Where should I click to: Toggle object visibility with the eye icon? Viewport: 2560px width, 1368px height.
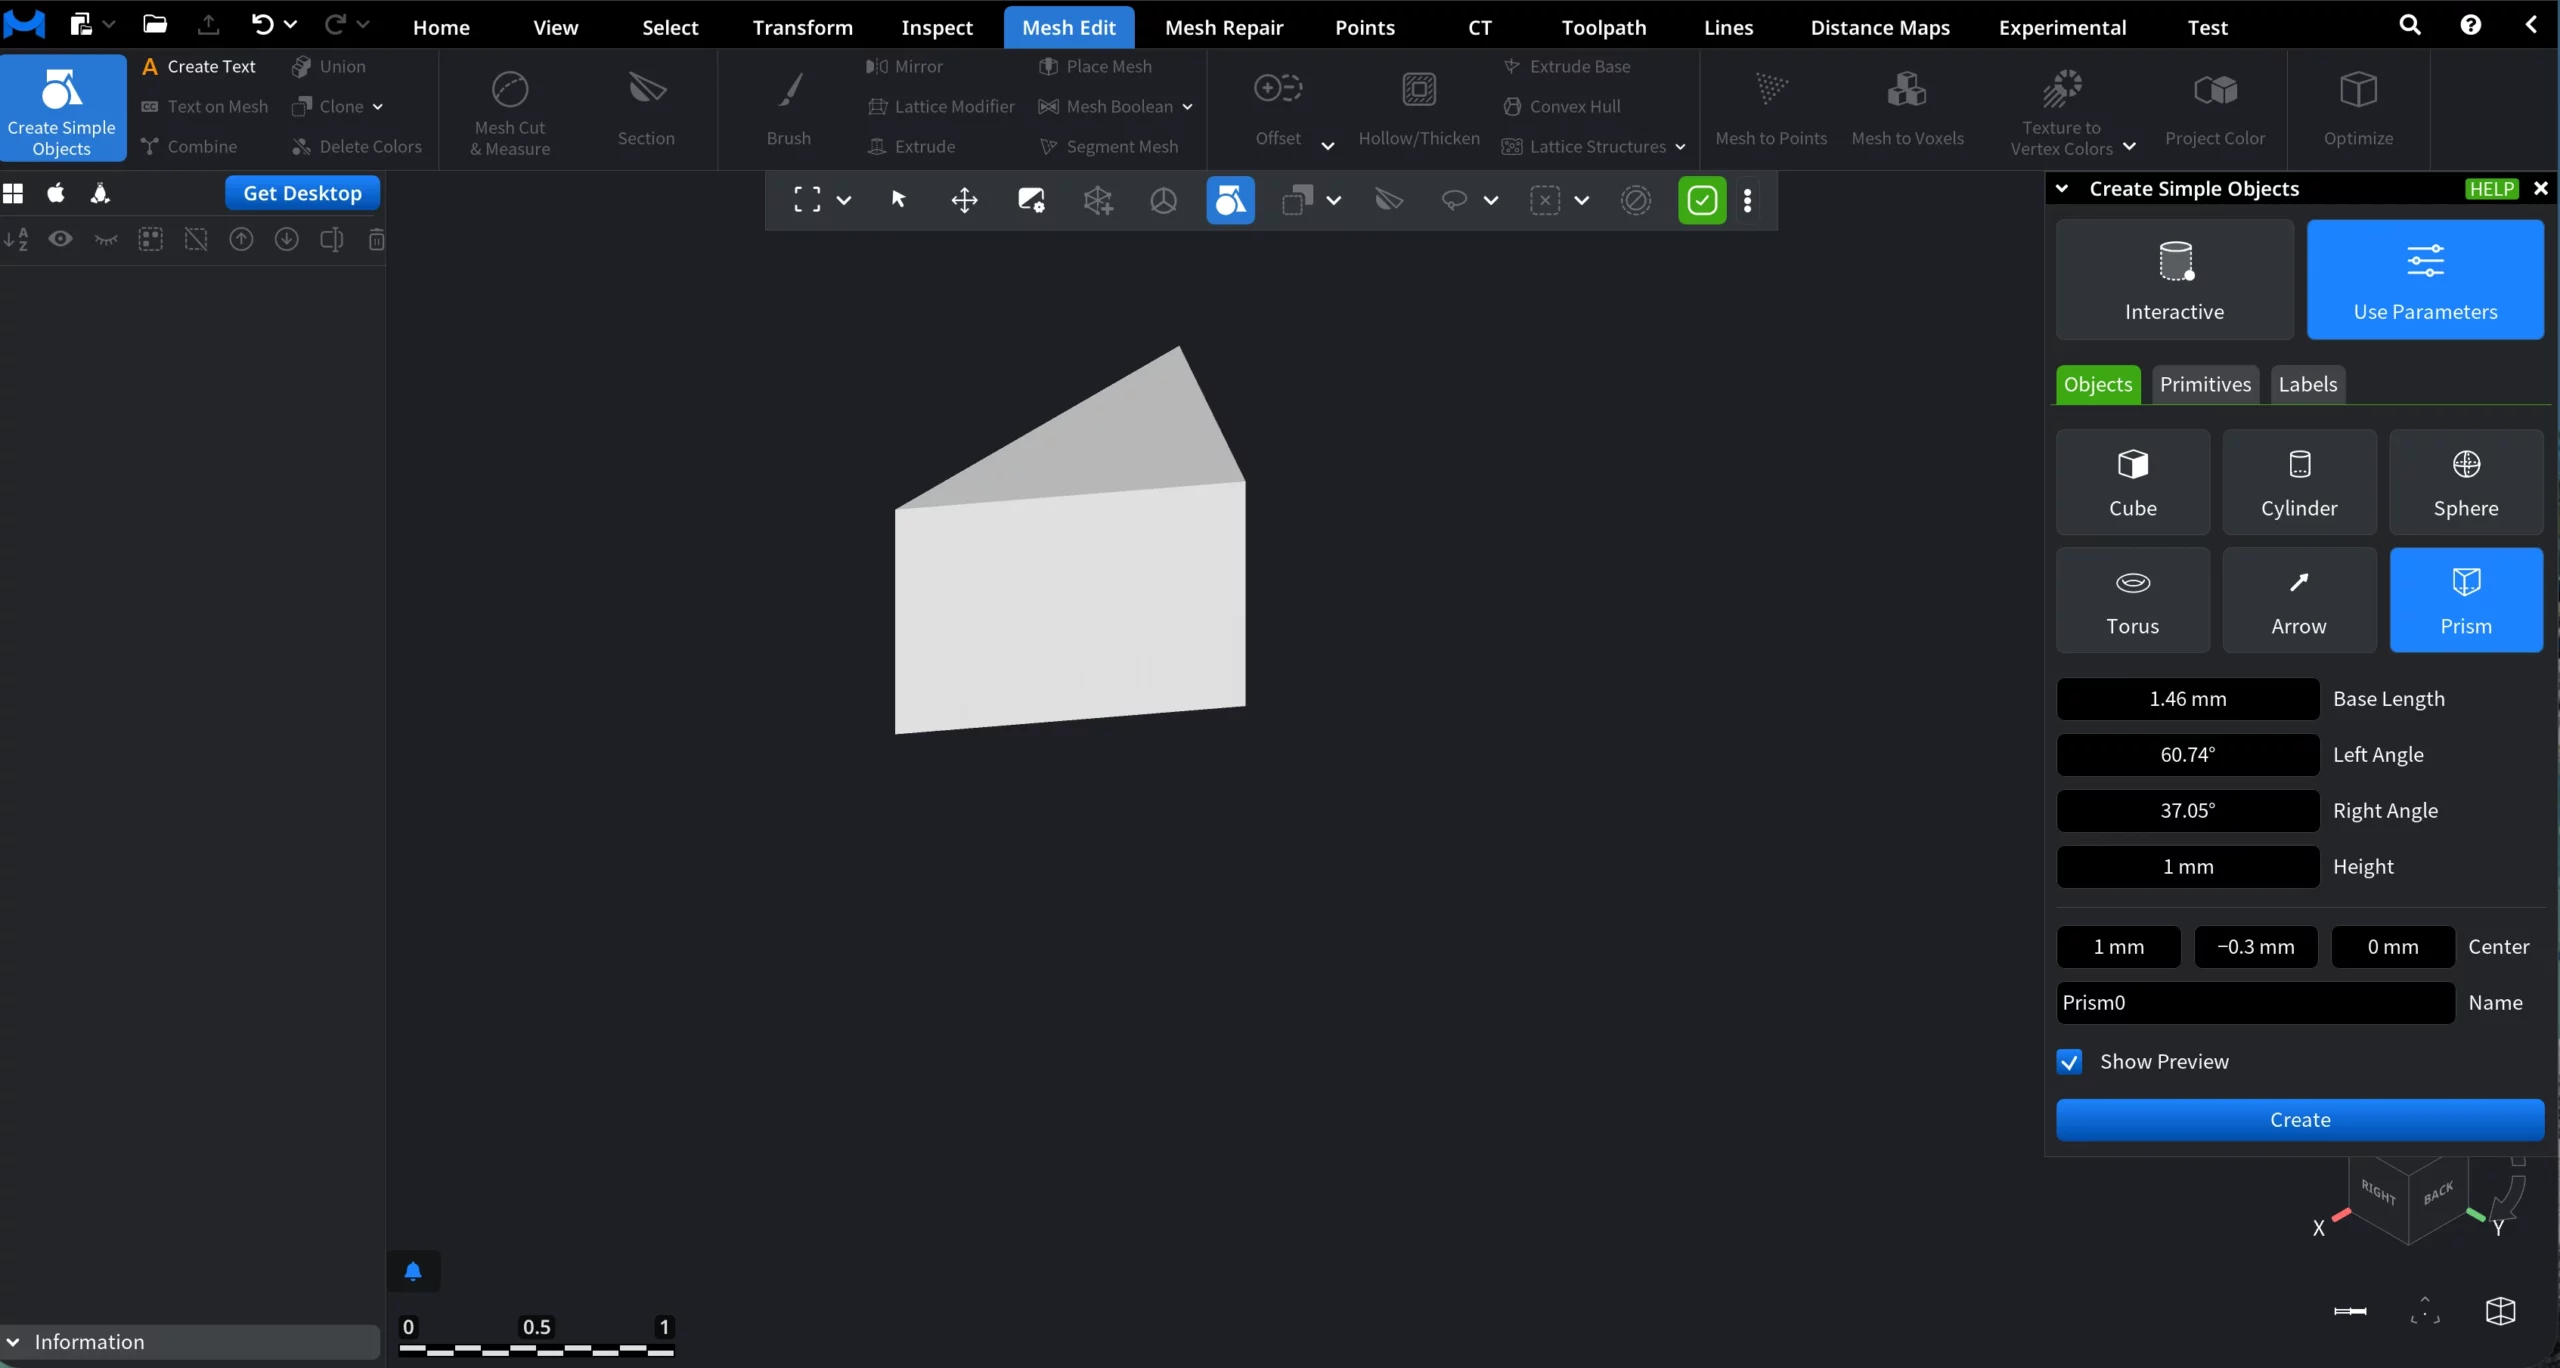(x=60, y=239)
